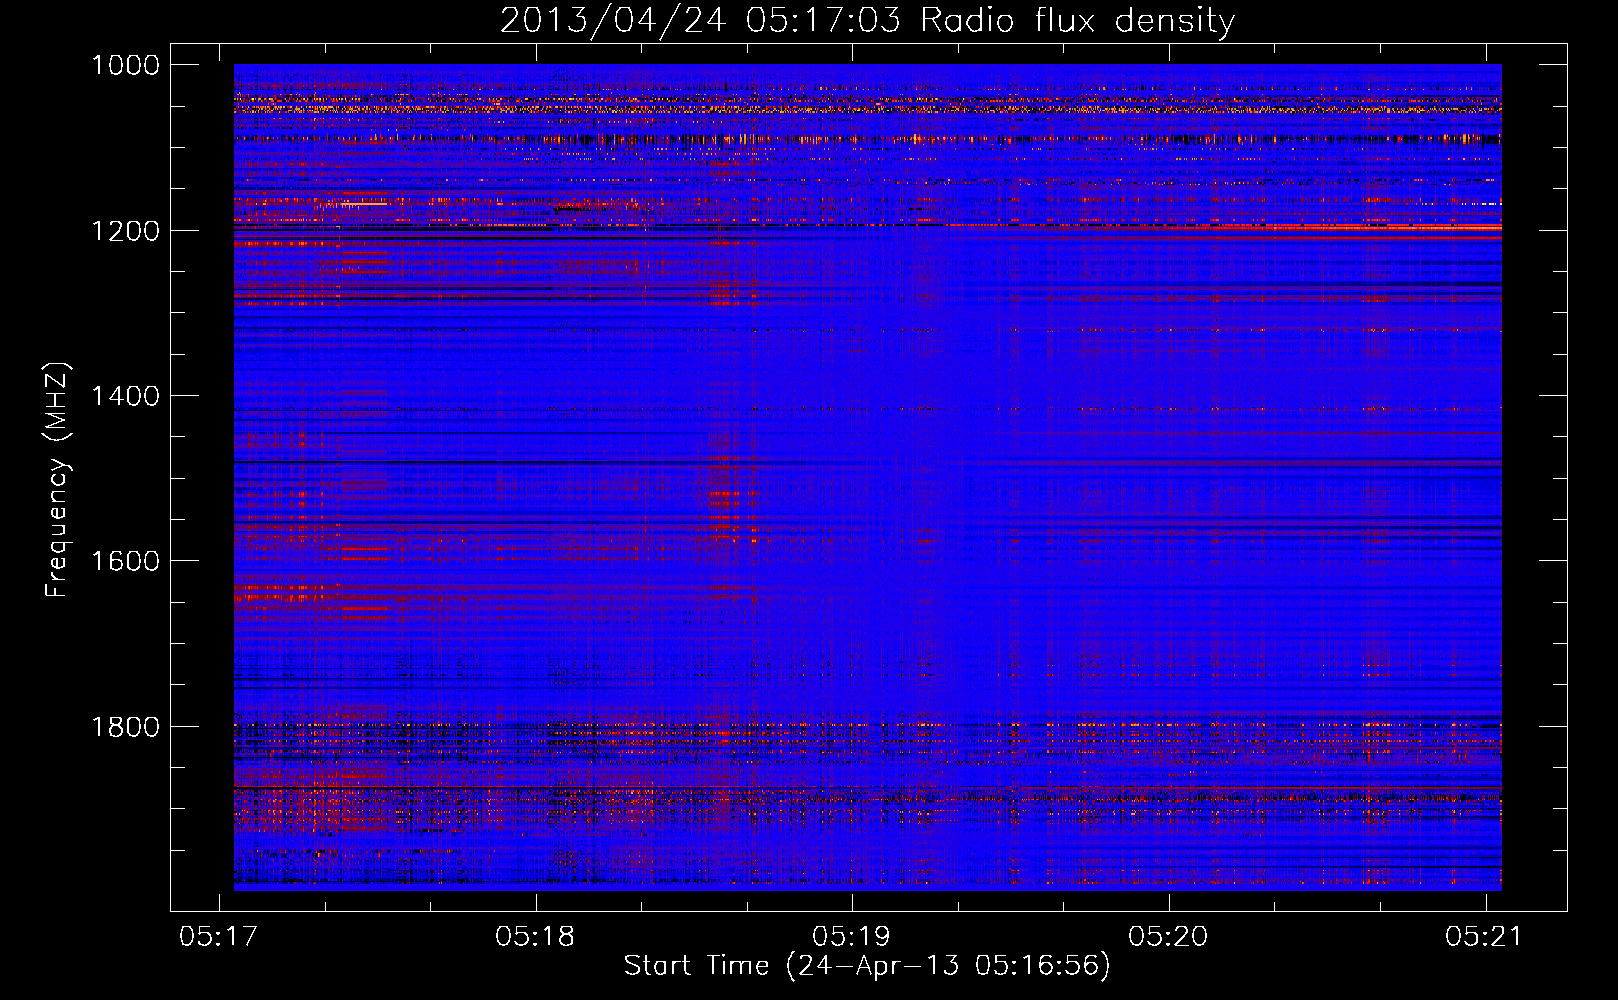Image resolution: width=1618 pixels, height=1000 pixels.
Task: Select the 1200 frequency tick label
Action: pyautogui.click(x=125, y=231)
